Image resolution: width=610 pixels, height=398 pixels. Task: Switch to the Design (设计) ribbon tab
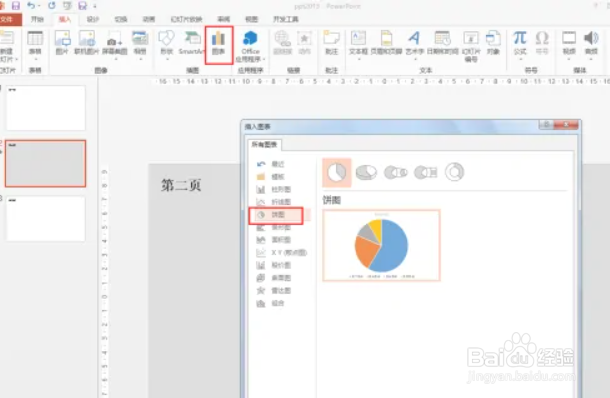(93, 19)
